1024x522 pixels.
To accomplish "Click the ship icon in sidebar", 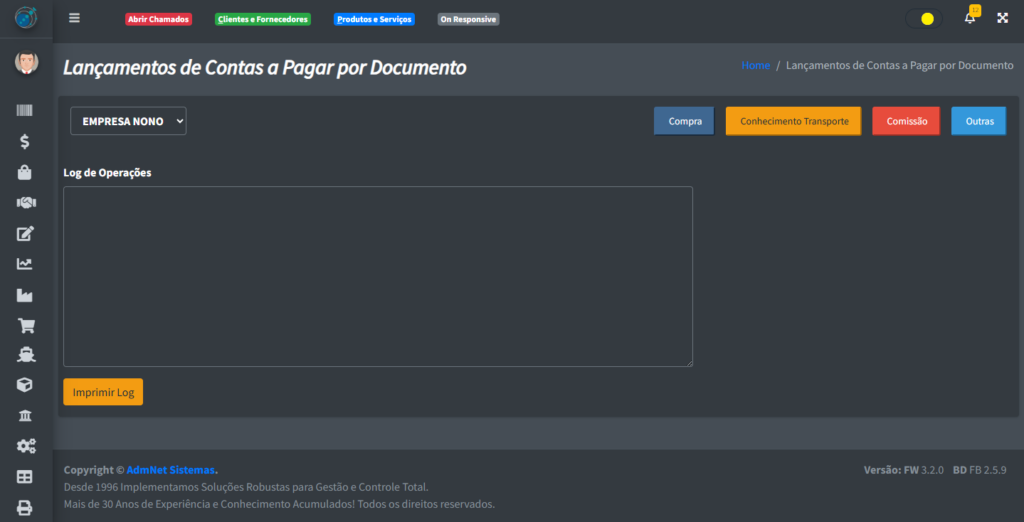I will click(25, 355).
